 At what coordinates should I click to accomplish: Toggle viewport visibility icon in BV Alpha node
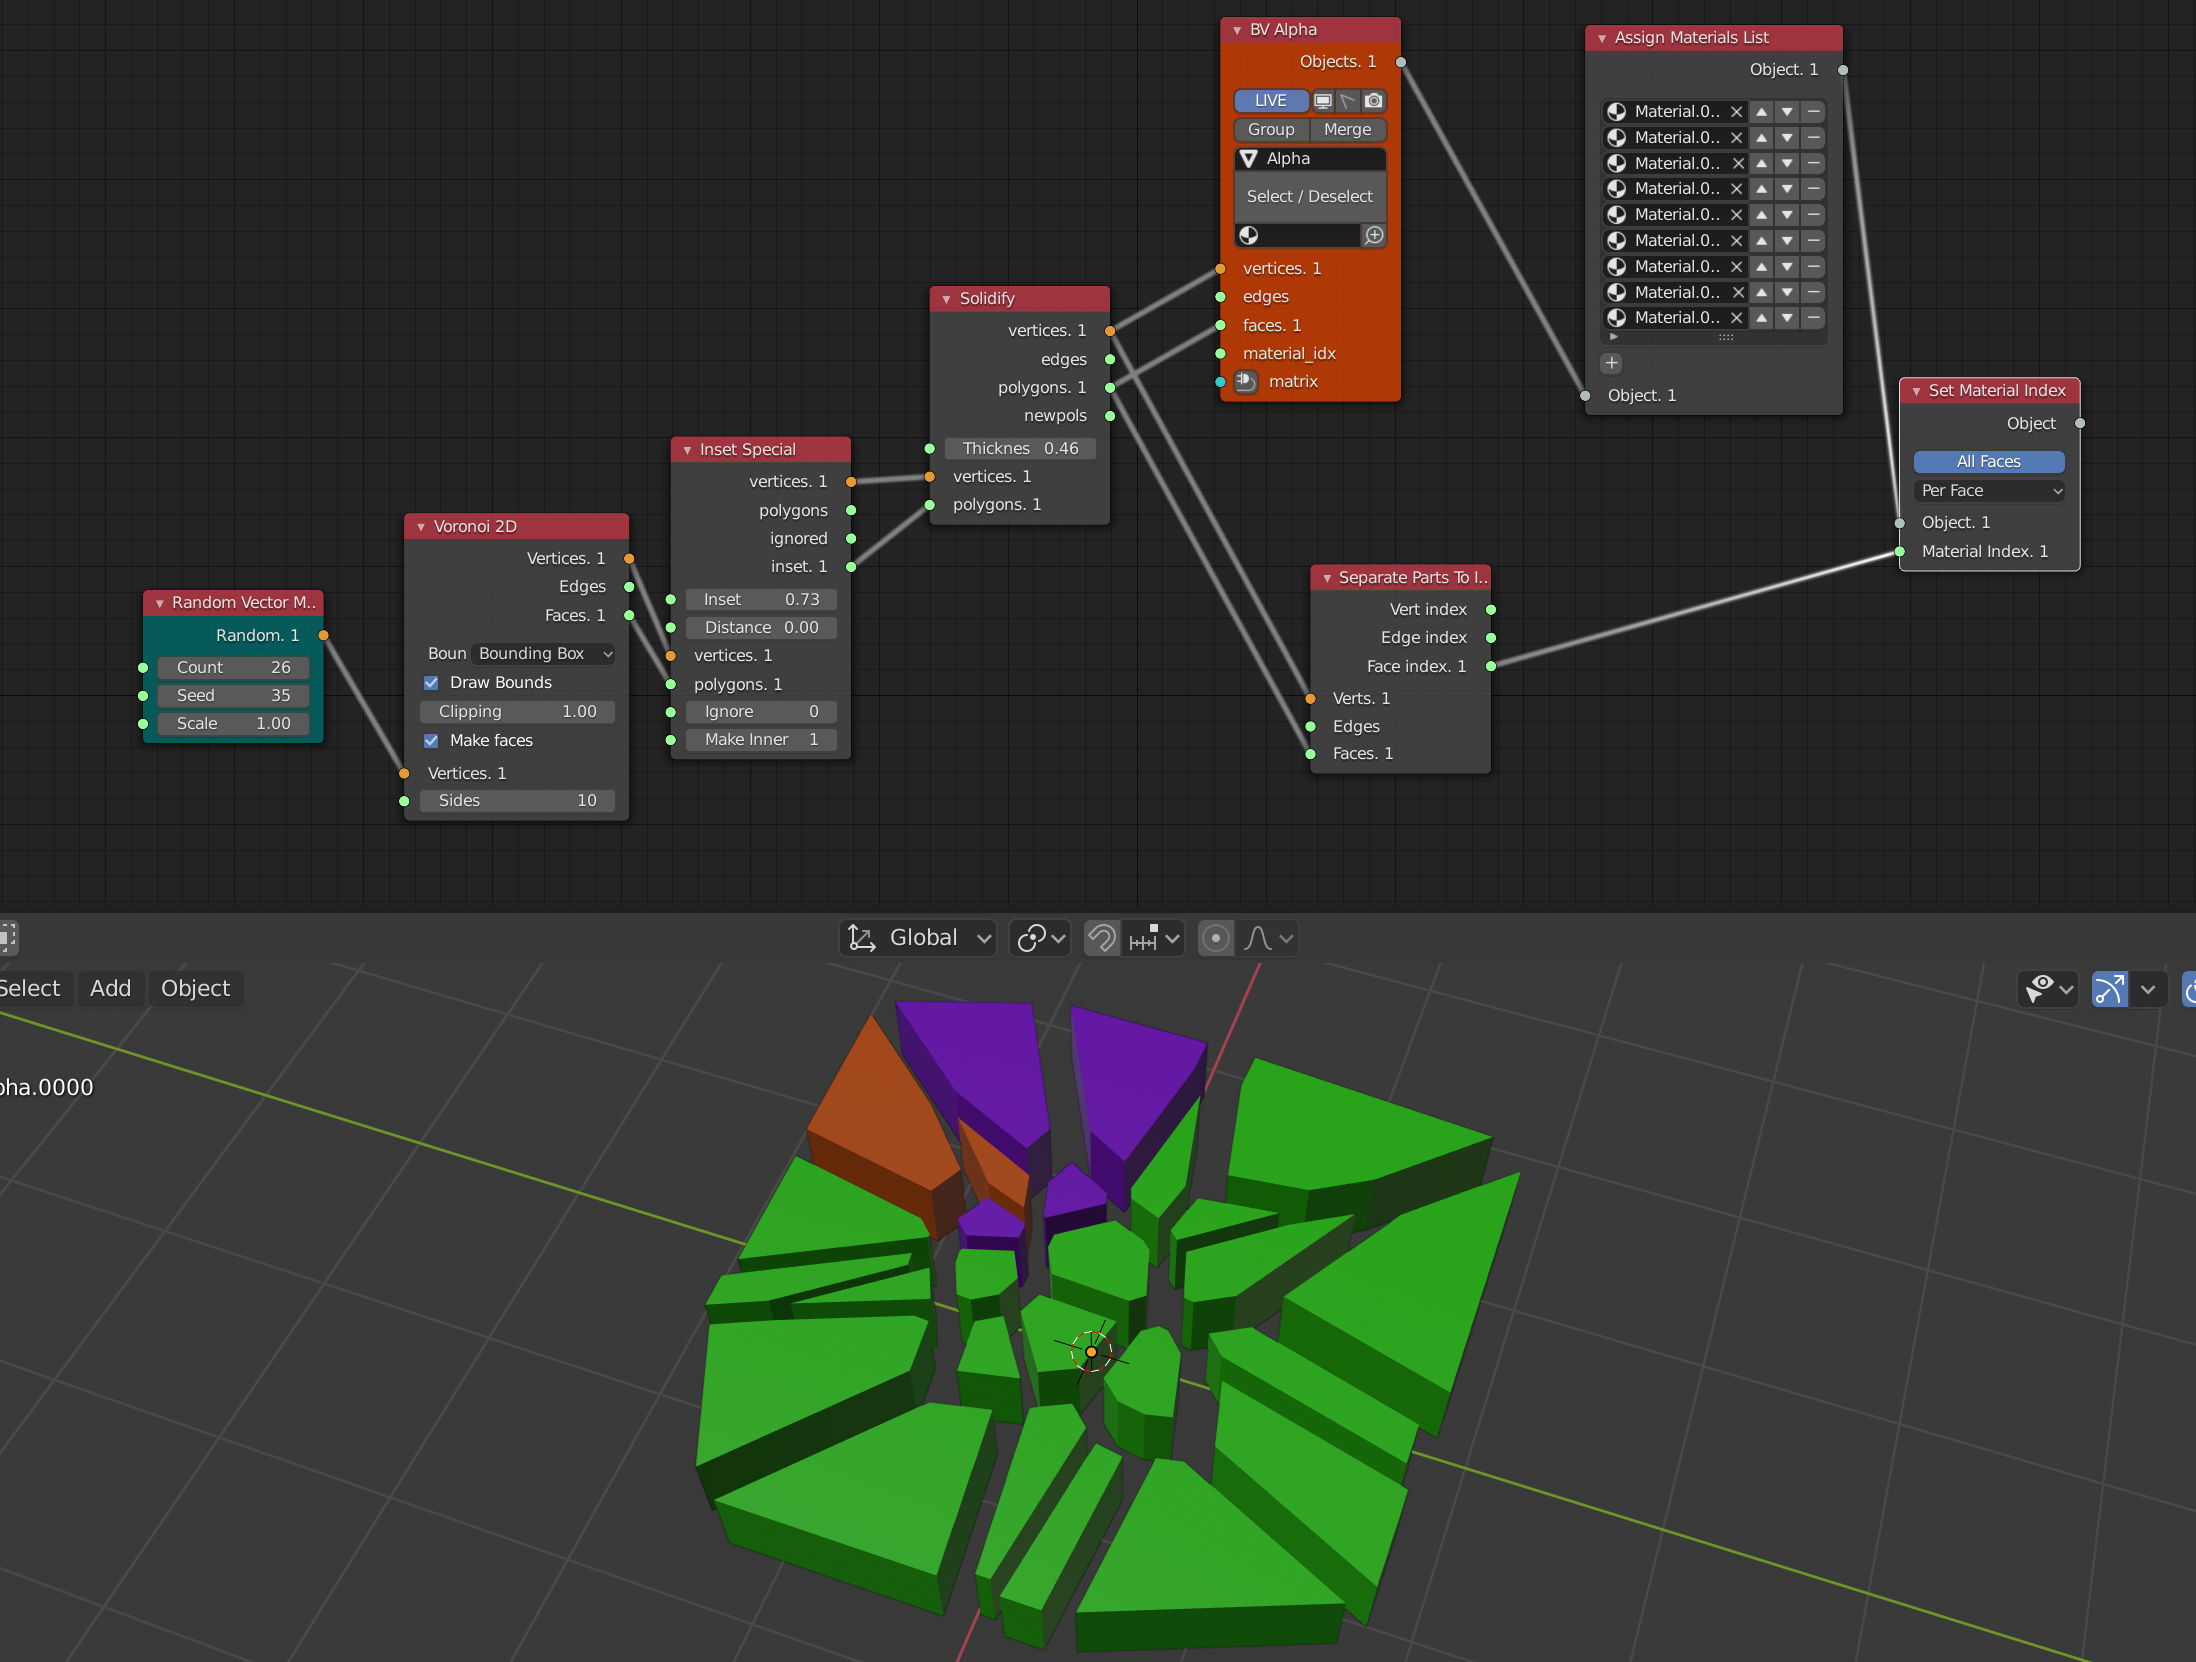coord(1322,101)
